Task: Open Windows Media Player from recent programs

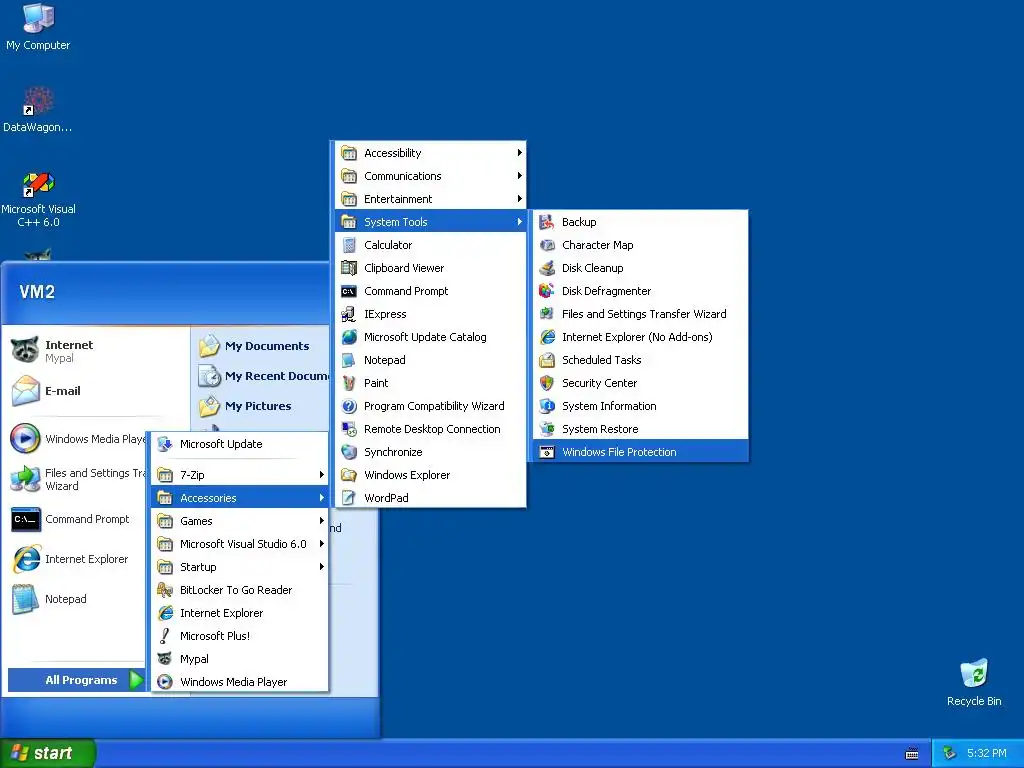Action: 78,439
